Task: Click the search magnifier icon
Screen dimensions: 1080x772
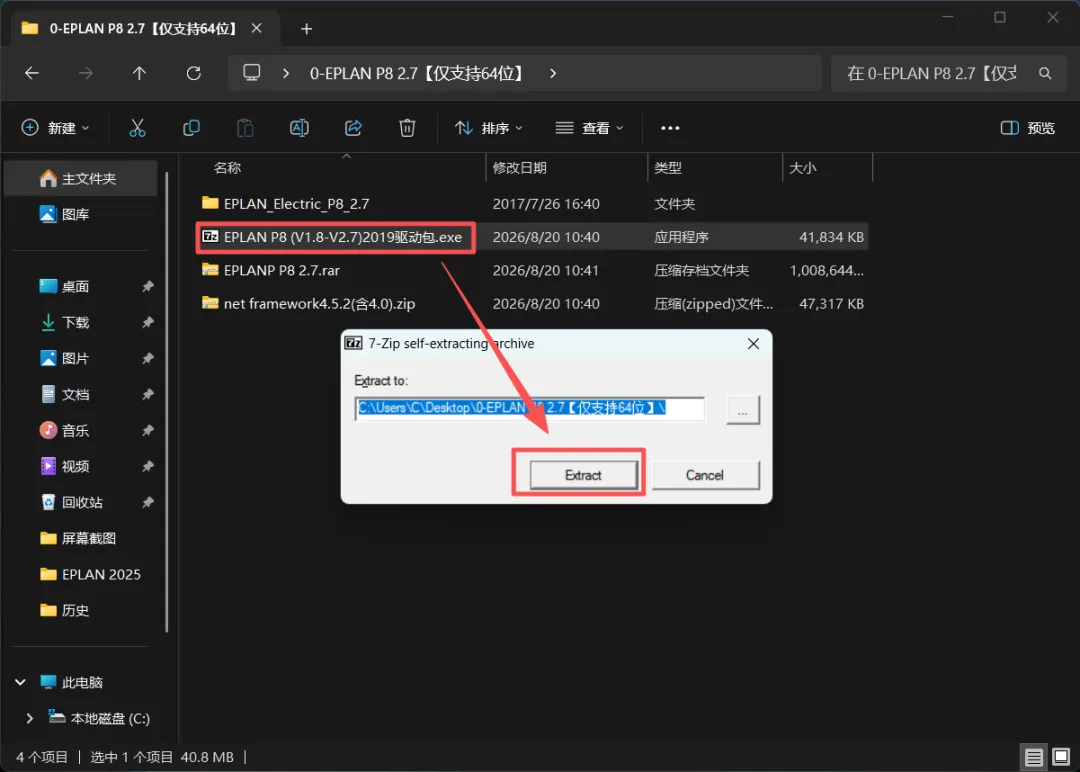Action: coord(1045,73)
